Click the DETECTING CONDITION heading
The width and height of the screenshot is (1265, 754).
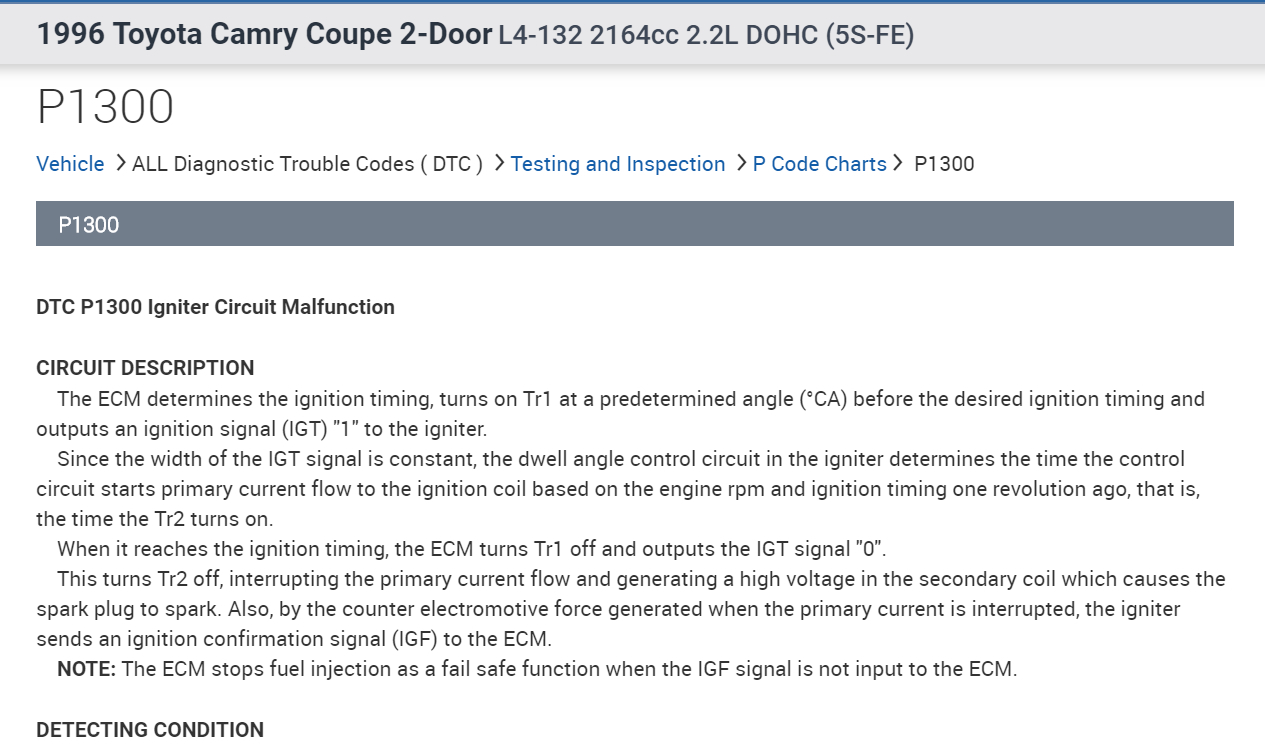(150, 730)
